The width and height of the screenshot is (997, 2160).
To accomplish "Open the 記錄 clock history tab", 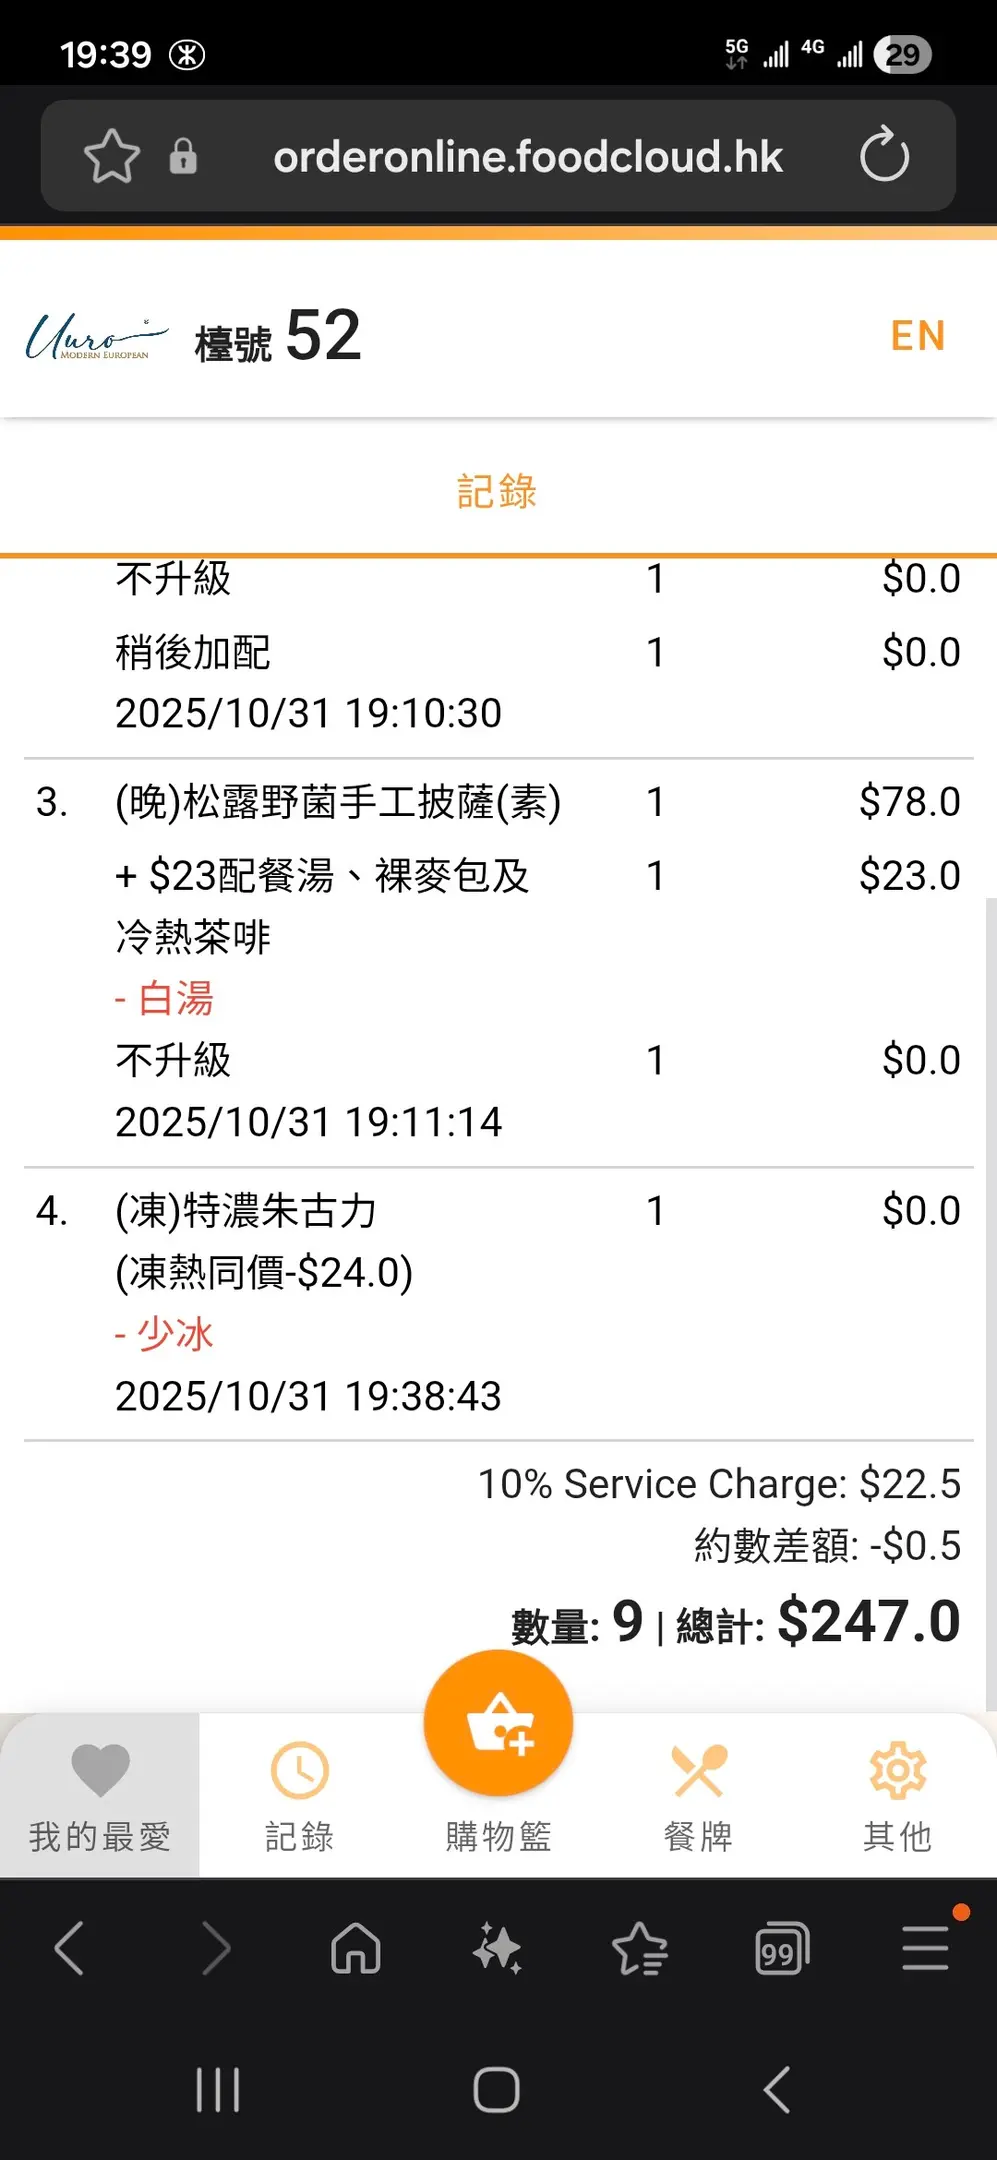I will pyautogui.click(x=299, y=1796).
